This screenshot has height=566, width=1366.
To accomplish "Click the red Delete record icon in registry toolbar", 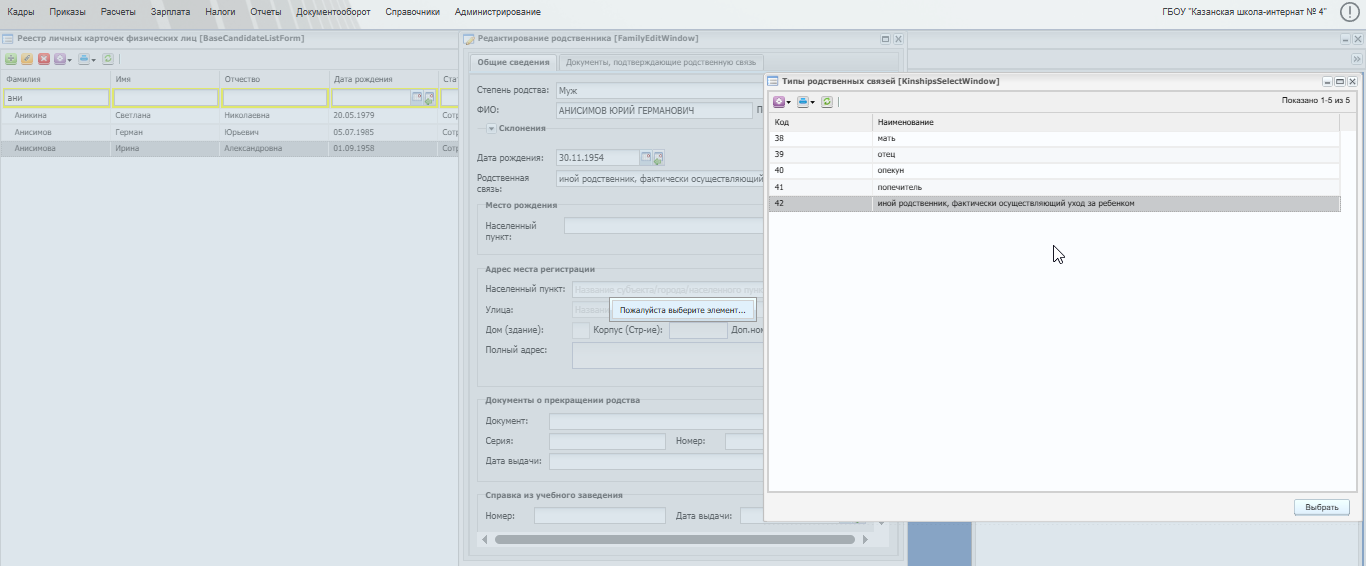I will pyautogui.click(x=44, y=59).
